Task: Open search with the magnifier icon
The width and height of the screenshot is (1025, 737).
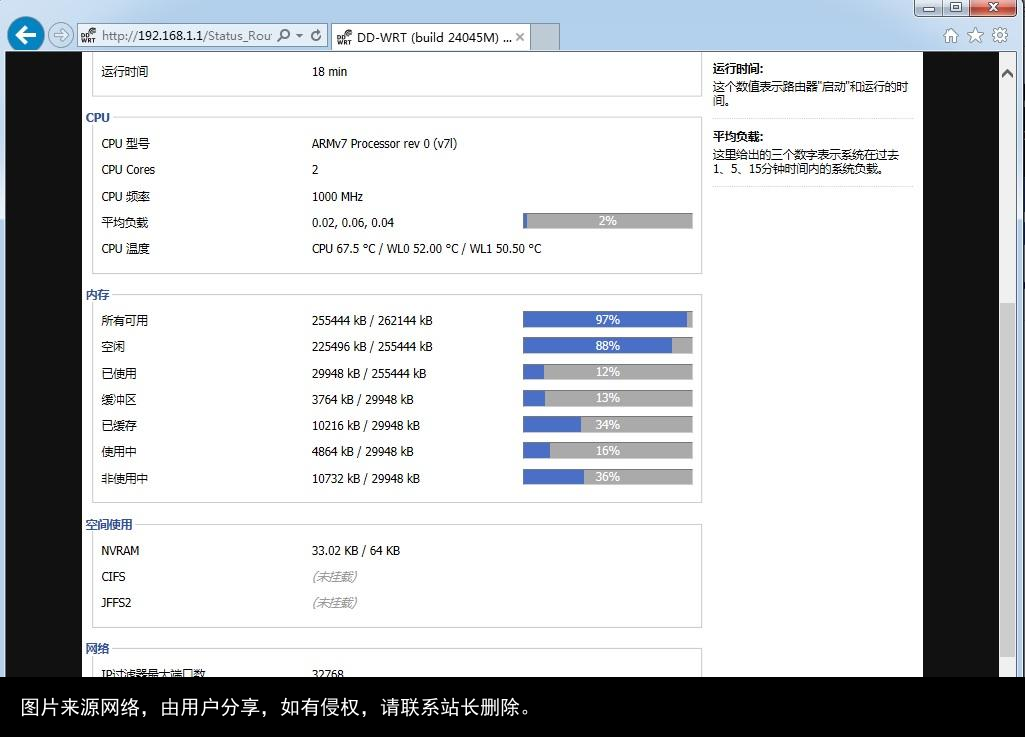Action: click(282, 33)
